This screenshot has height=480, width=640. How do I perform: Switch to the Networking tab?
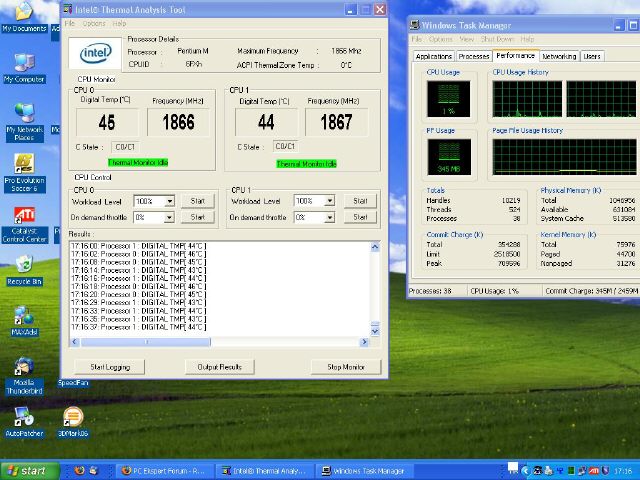(x=559, y=56)
